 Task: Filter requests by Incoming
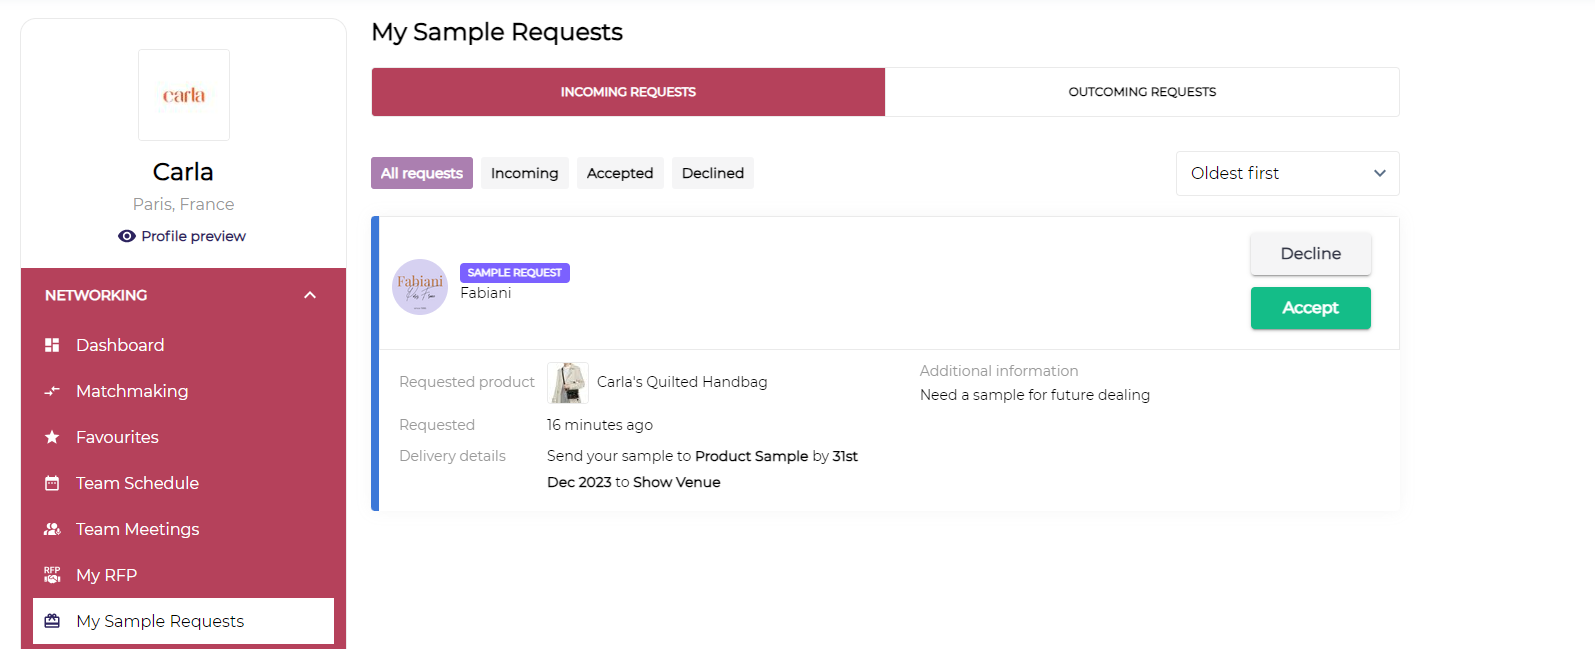point(524,173)
